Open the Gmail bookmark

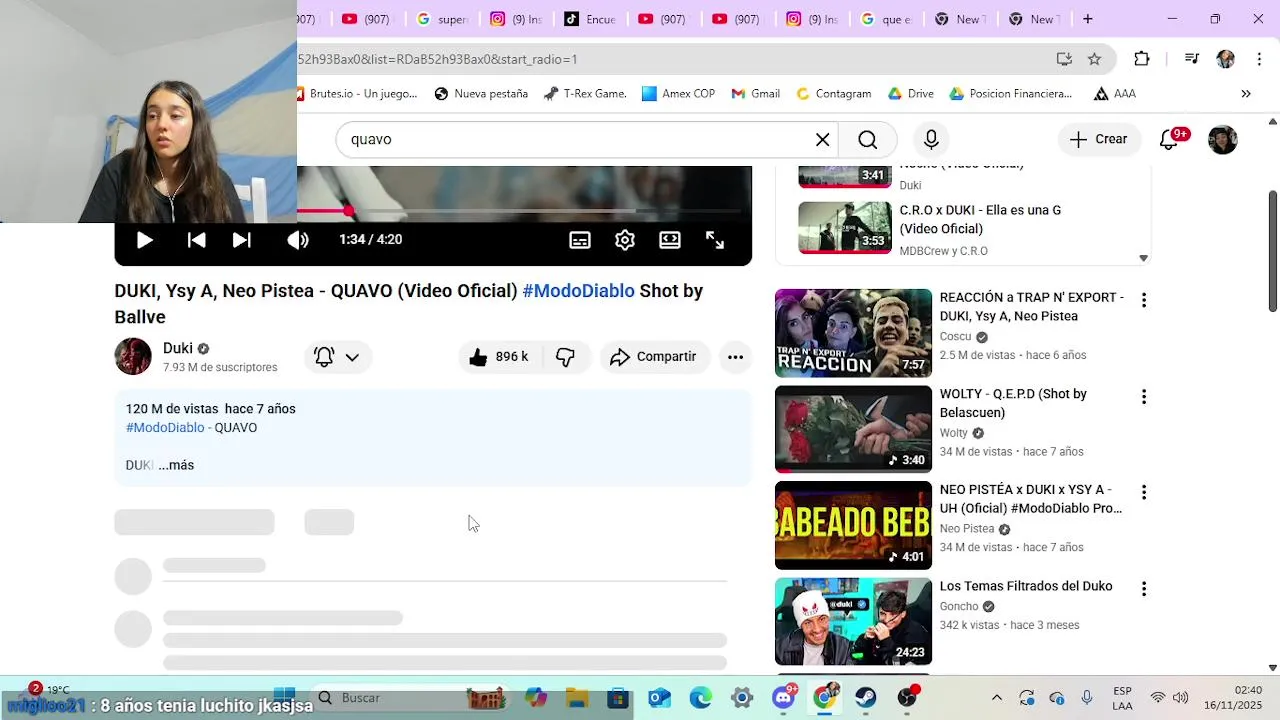tap(755, 94)
